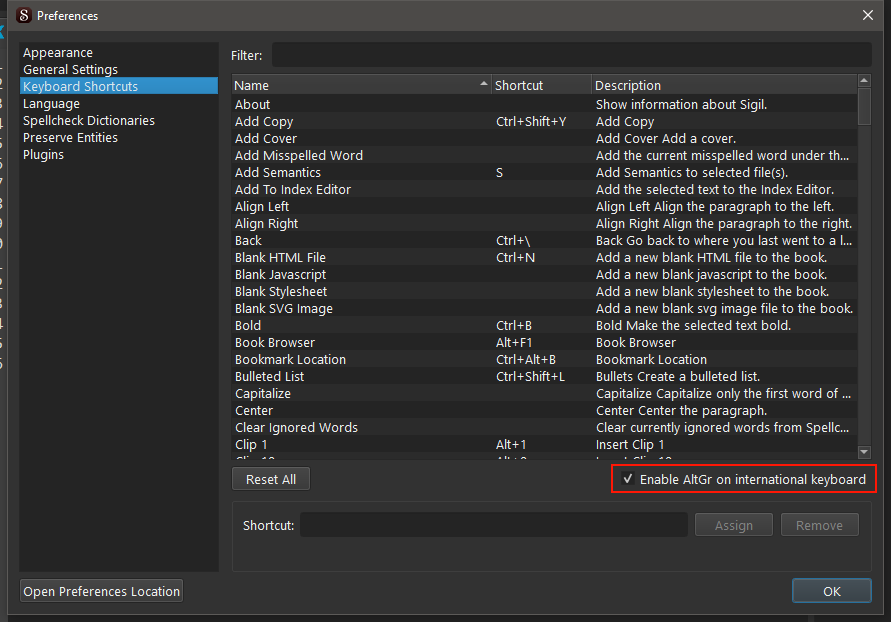The width and height of the screenshot is (891, 622).
Task: Click the scrollbar up arrow in shortcuts list
Action: 864,81
